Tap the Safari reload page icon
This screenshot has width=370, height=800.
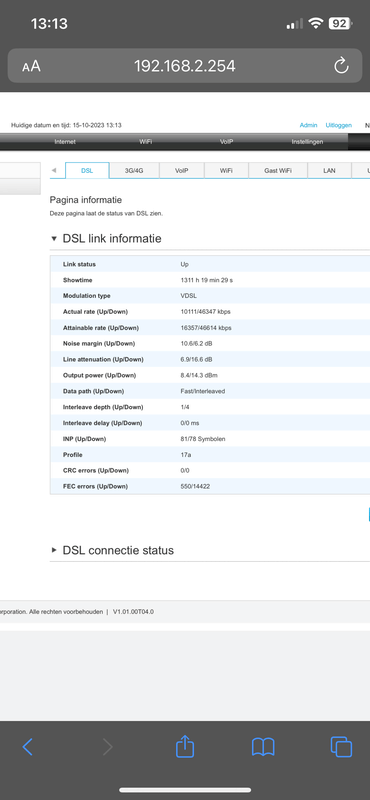tap(341, 65)
